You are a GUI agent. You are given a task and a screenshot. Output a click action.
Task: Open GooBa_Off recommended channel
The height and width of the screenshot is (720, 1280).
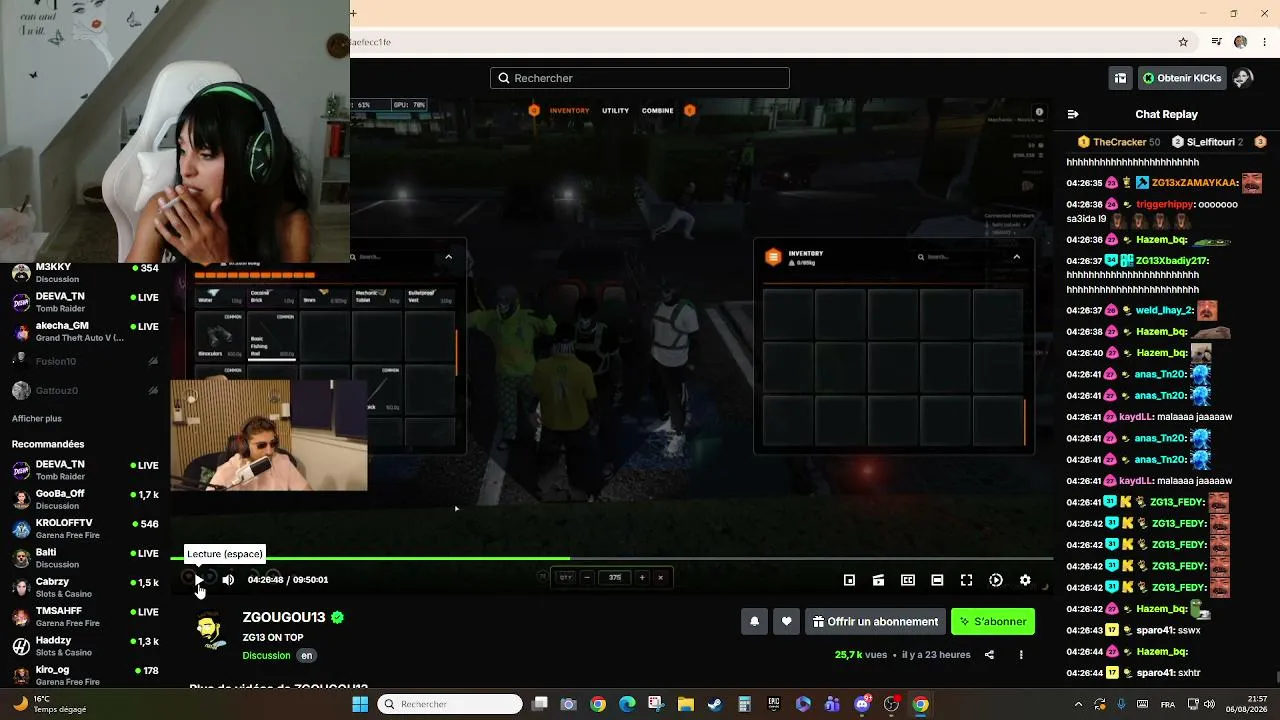pyautogui.click(x=85, y=499)
